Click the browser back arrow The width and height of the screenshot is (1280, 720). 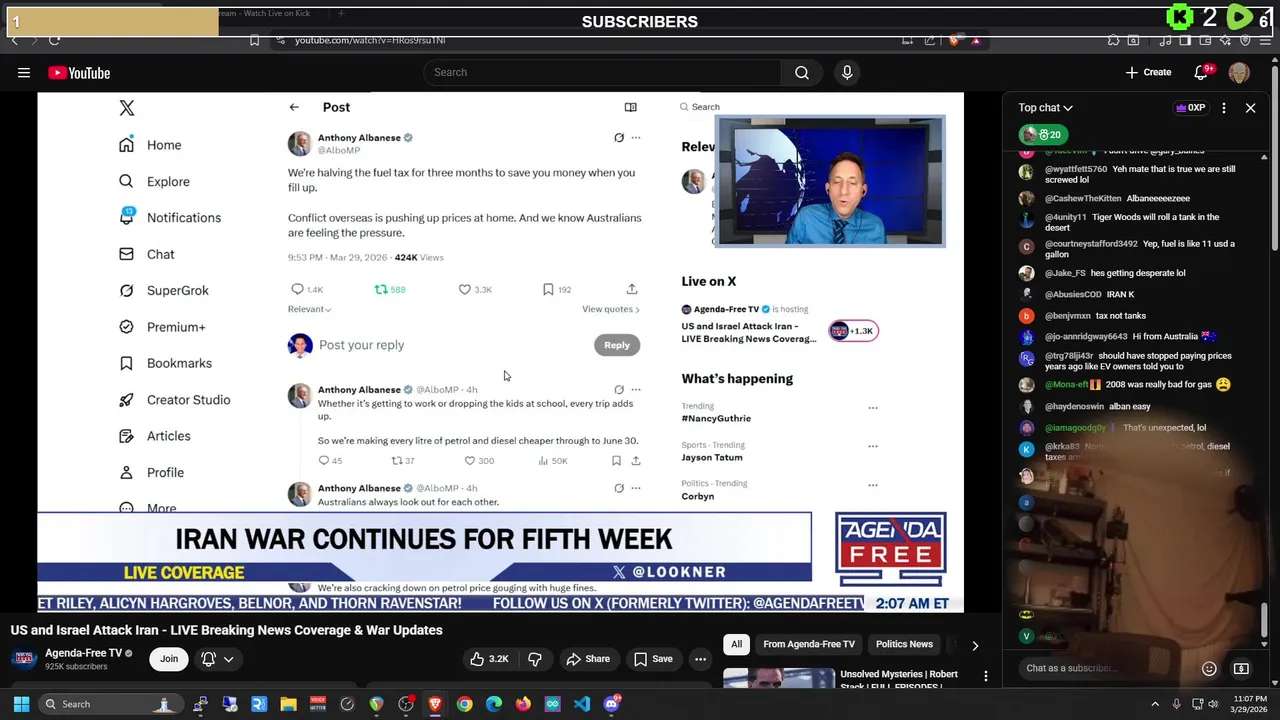(x=14, y=40)
